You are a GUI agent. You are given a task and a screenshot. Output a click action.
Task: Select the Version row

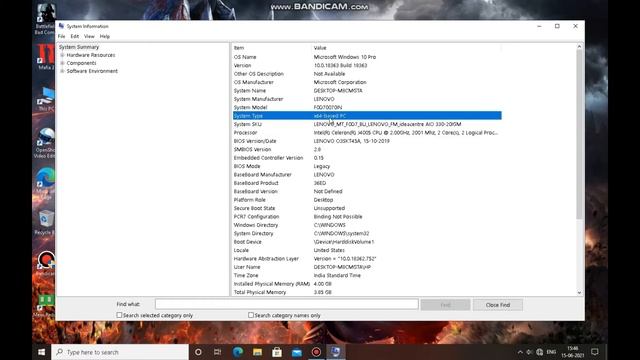[367, 65]
